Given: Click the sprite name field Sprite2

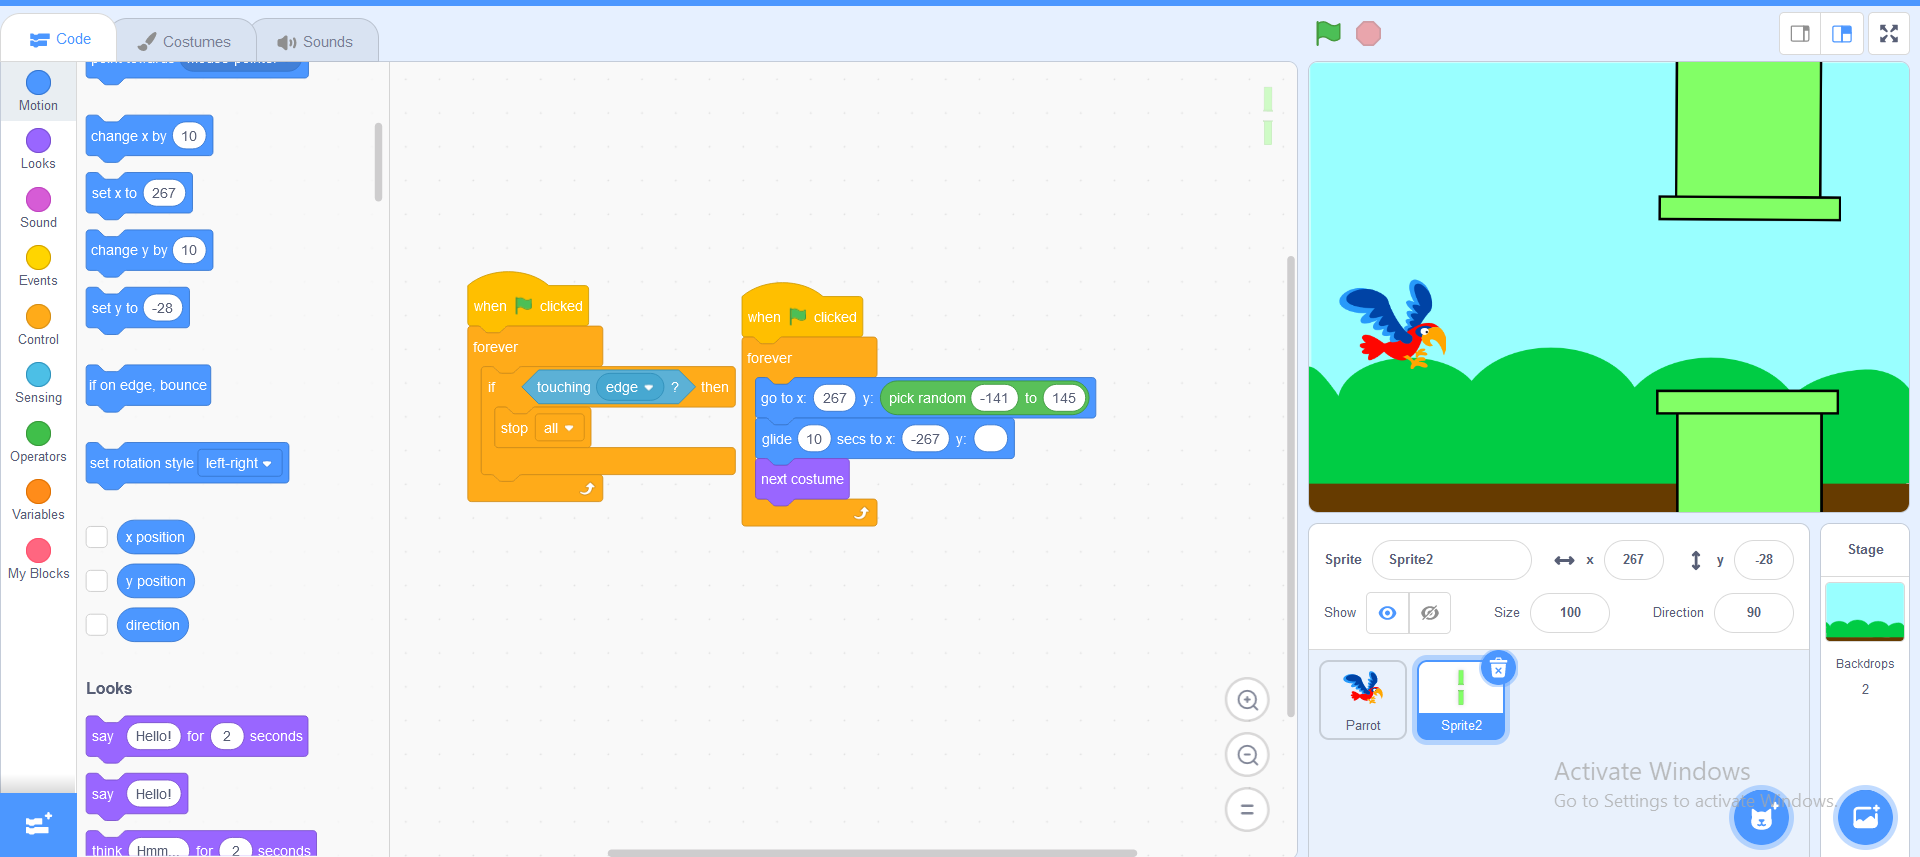Looking at the screenshot, I should click(x=1451, y=560).
